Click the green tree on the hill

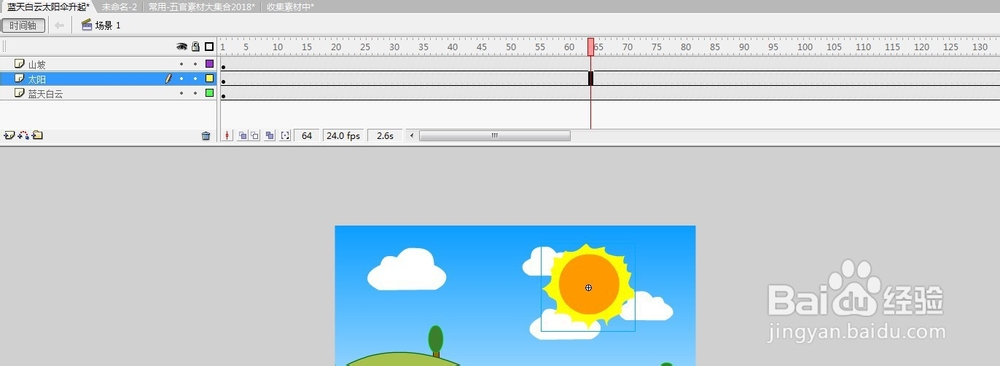point(436,341)
